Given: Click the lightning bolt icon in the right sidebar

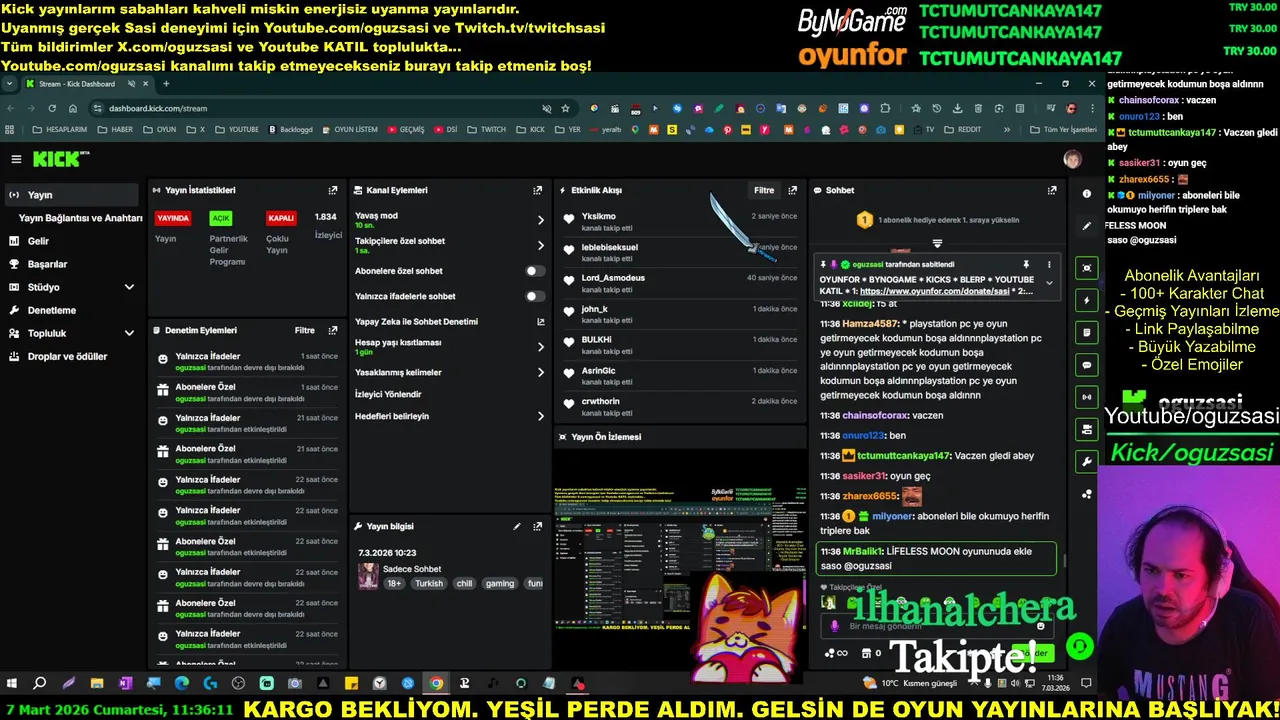Looking at the screenshot, I should click(1087, 300).
